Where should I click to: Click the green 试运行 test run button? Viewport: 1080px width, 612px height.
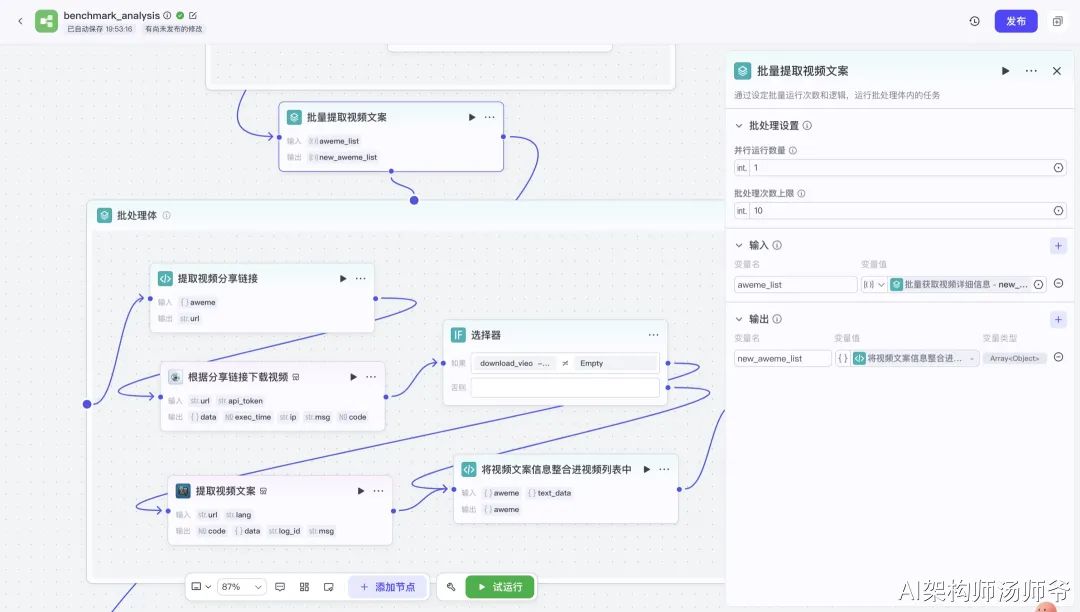(500, 587)
